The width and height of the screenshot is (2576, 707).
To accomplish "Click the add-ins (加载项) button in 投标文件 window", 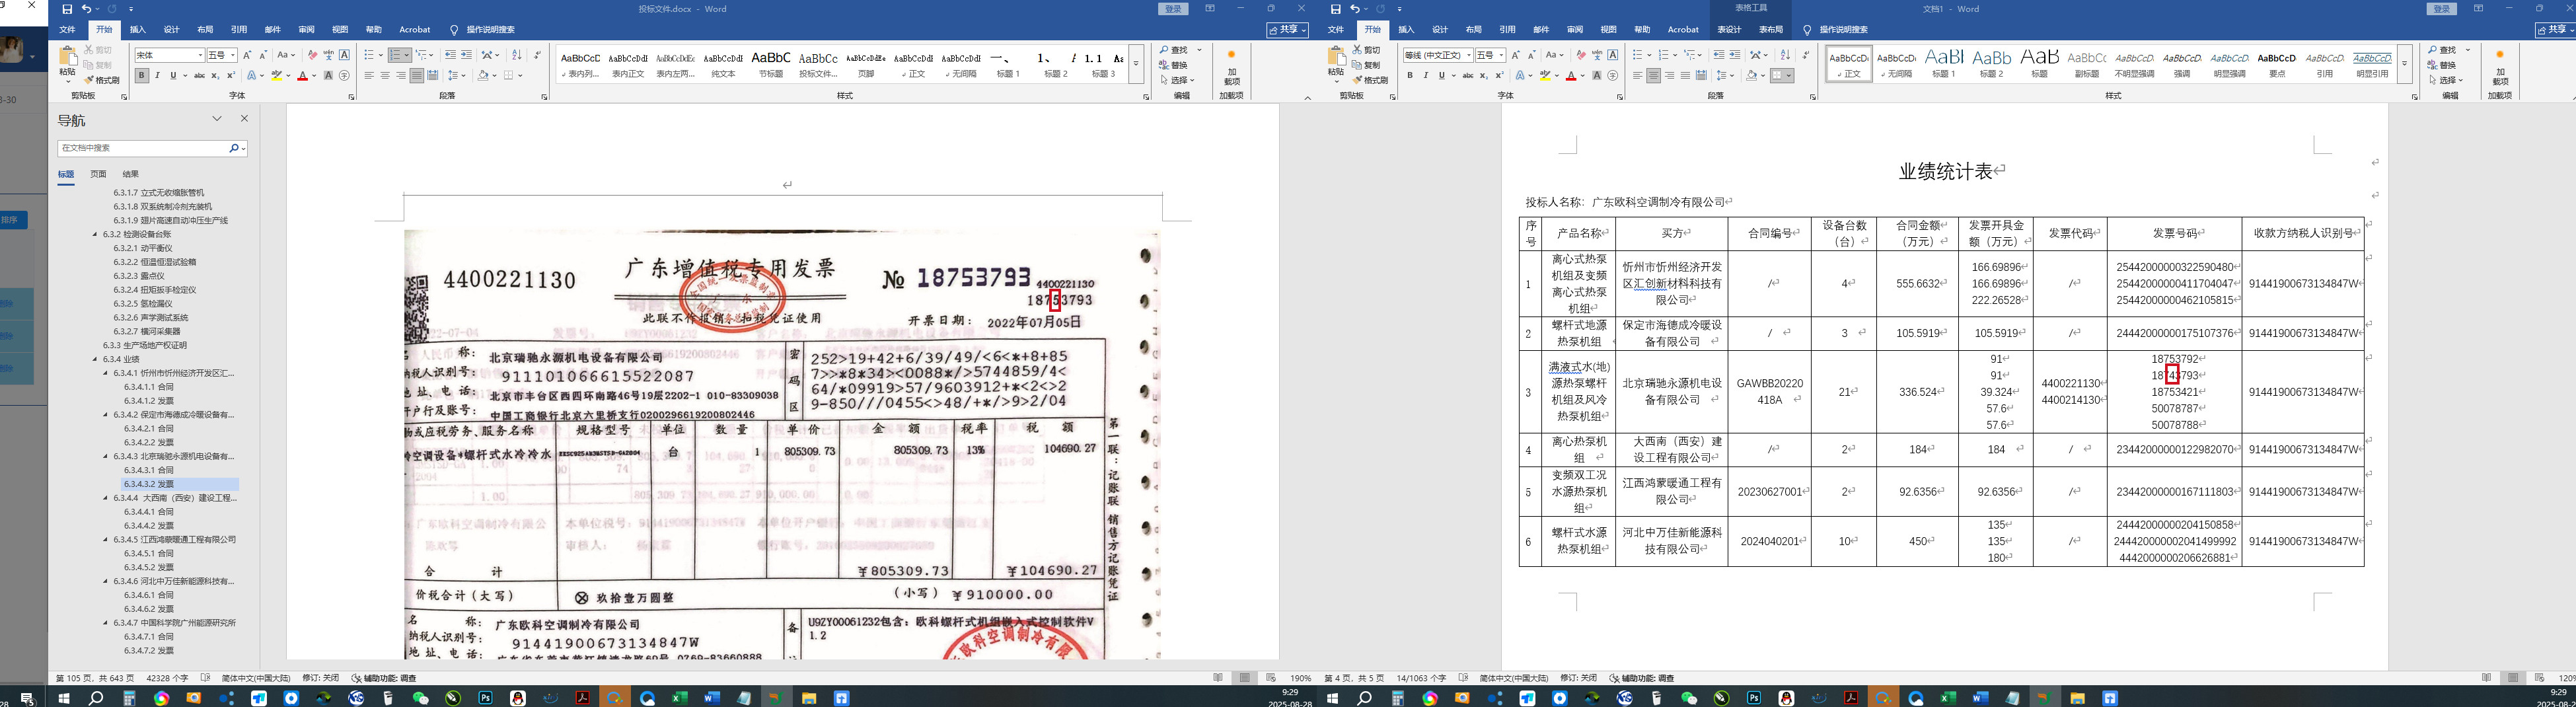I will coord(1231,68).
